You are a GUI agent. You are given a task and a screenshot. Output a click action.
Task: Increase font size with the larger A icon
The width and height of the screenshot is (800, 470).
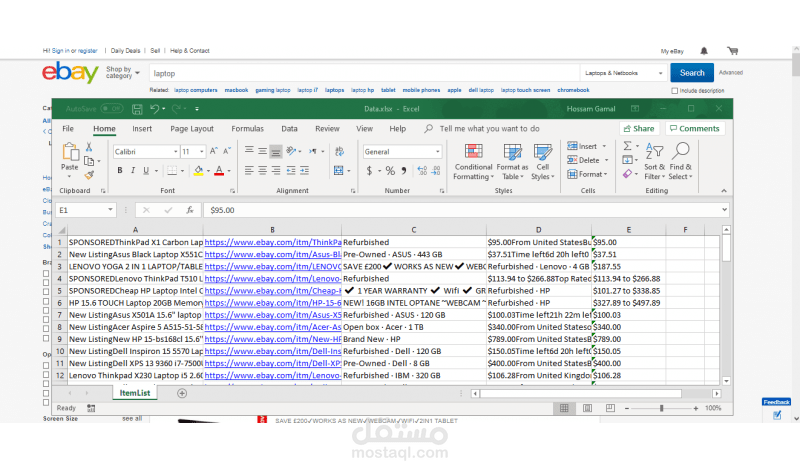tap(214, 151)
